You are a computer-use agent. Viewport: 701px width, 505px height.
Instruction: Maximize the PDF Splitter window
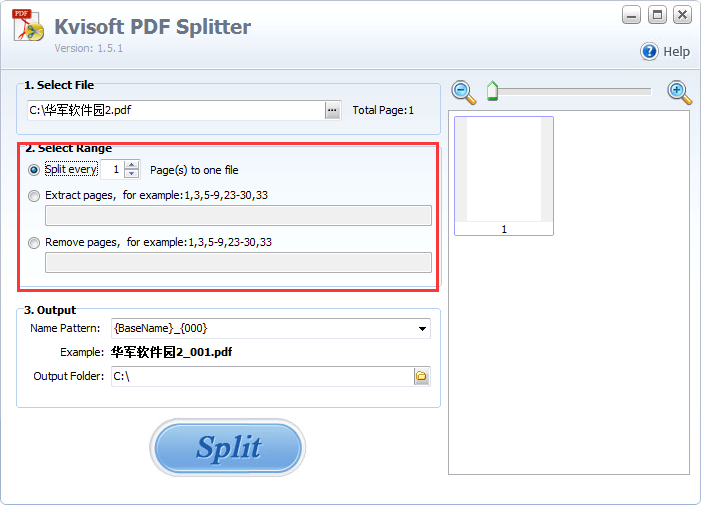[657, 15]
